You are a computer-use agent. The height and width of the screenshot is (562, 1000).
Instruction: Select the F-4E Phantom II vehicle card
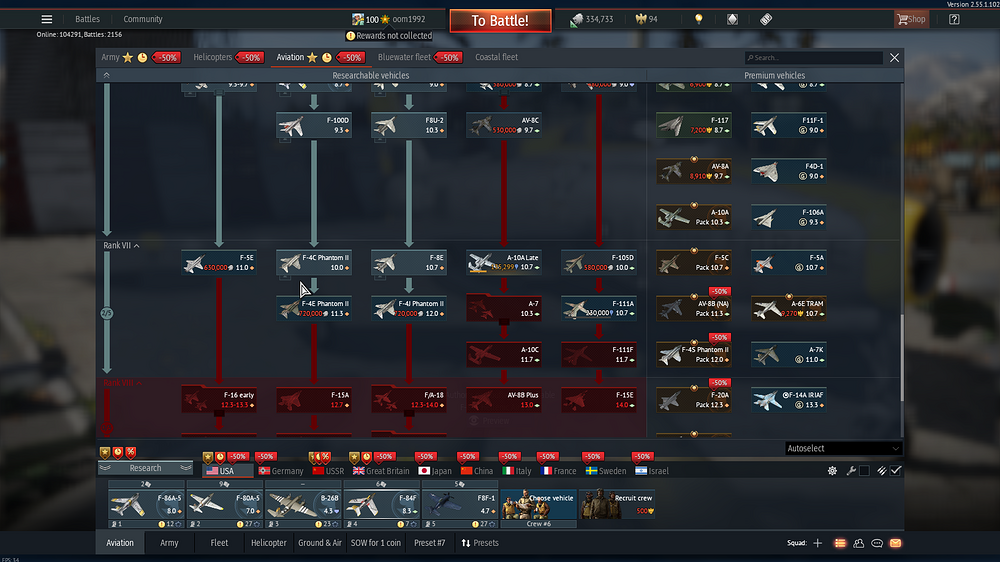[x=314, y=308]
